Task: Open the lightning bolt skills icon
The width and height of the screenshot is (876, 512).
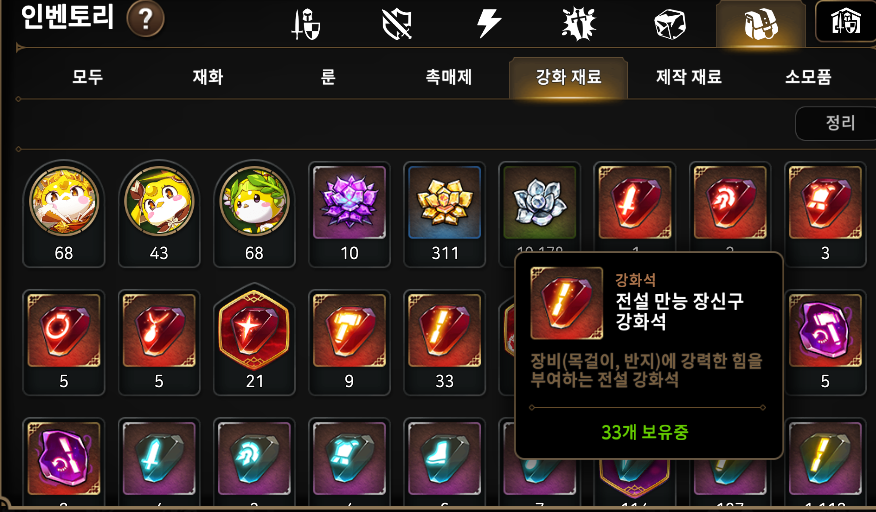Action: [488, 23]
